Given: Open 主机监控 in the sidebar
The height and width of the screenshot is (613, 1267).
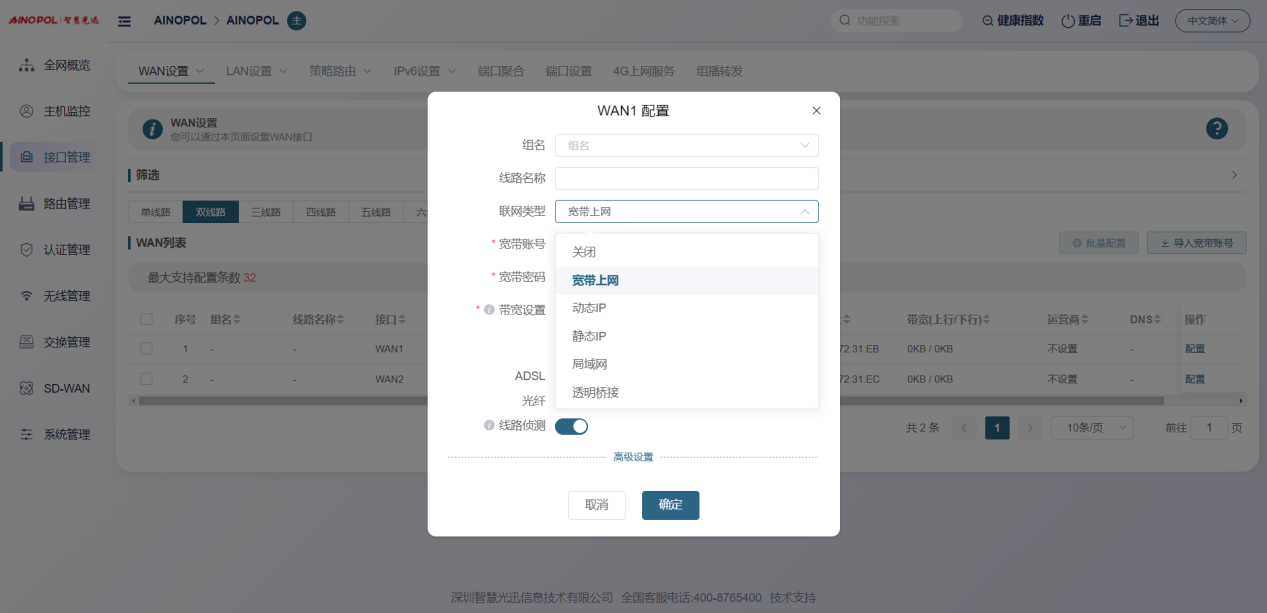Looking at the screenshot, I should click(x=66, y=111).
